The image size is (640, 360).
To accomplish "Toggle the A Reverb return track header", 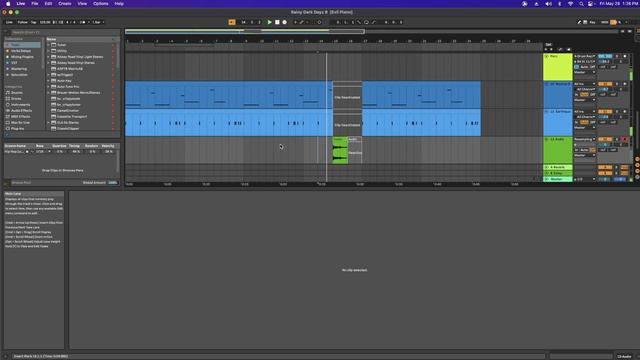I will pos(558,167).
